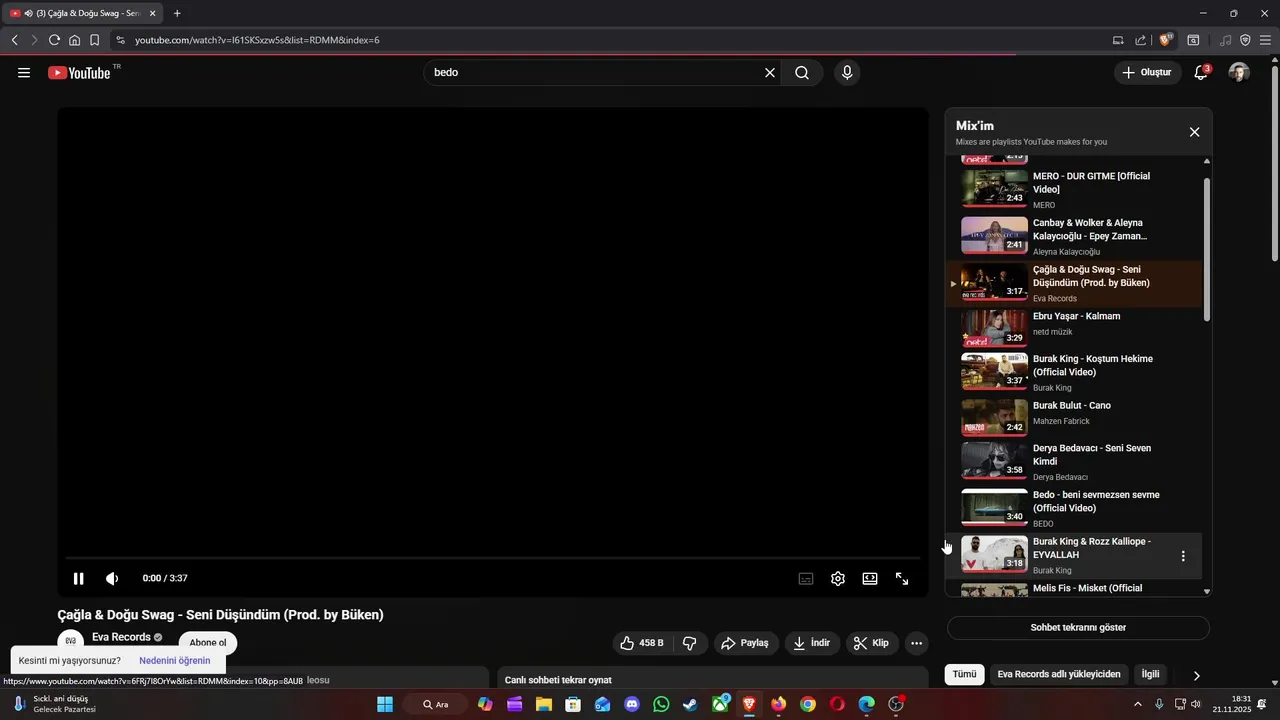
Task: Share the video with Paylaş
Action: [746, 643]
